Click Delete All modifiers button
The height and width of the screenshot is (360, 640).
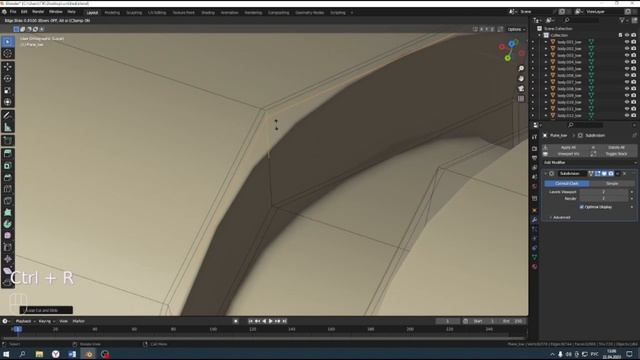614,147
